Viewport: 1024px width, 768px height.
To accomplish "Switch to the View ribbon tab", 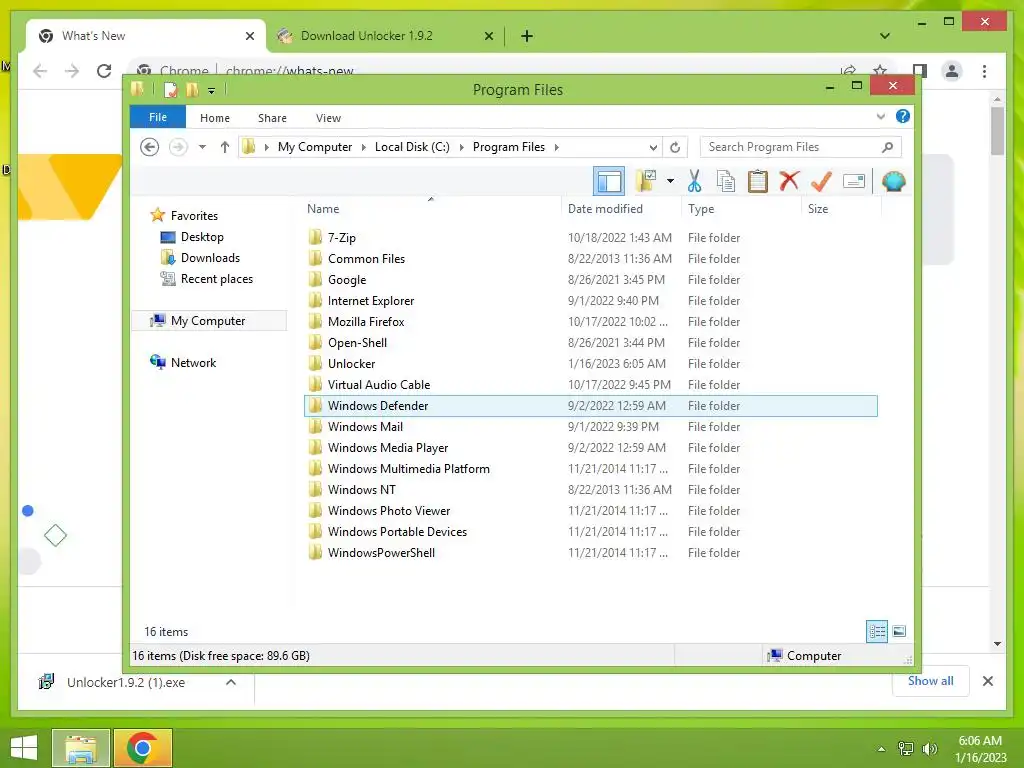I will click(x=328, y=118).
